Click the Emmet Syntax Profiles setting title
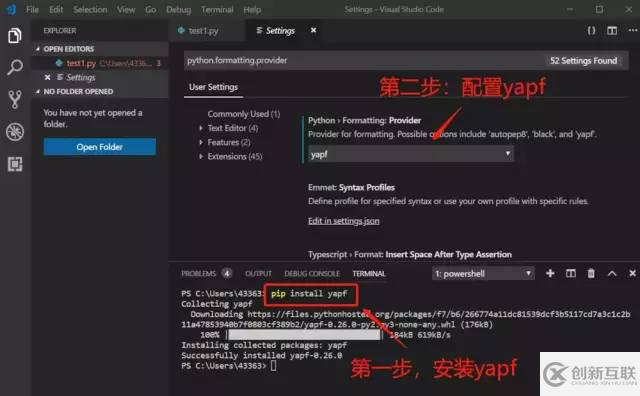The height and width of the screenshot is (396, 640). [x=351, y=187]
